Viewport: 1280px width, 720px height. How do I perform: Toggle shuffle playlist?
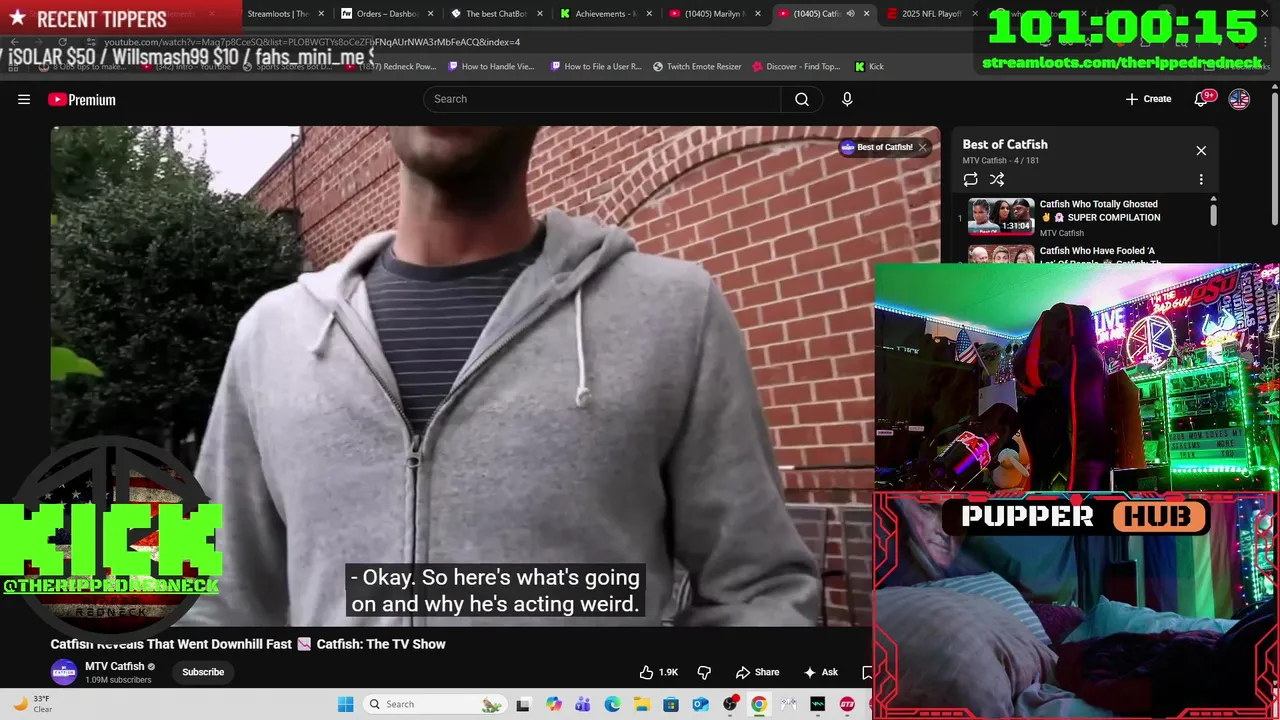pos(997,179)
